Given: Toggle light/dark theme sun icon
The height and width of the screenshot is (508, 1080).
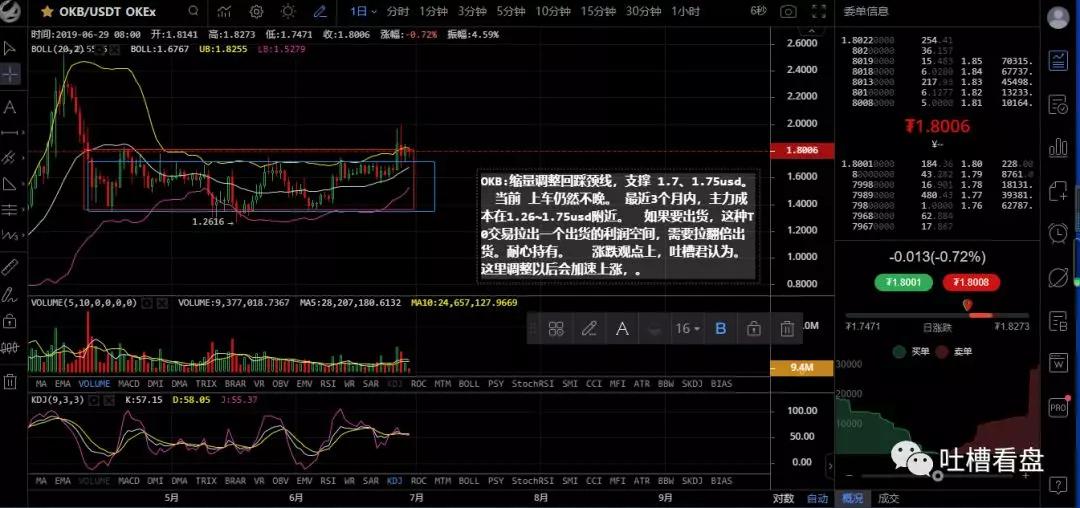Looking at the screenshot, I should (288, 11).
